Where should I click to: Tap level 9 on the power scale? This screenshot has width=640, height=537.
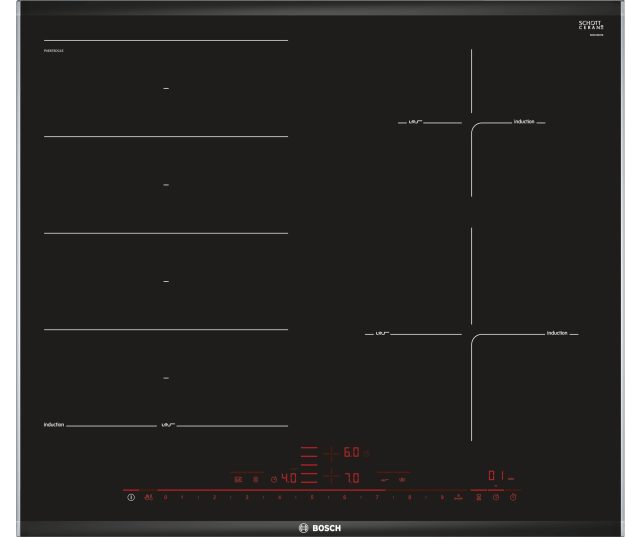[441, 497]
